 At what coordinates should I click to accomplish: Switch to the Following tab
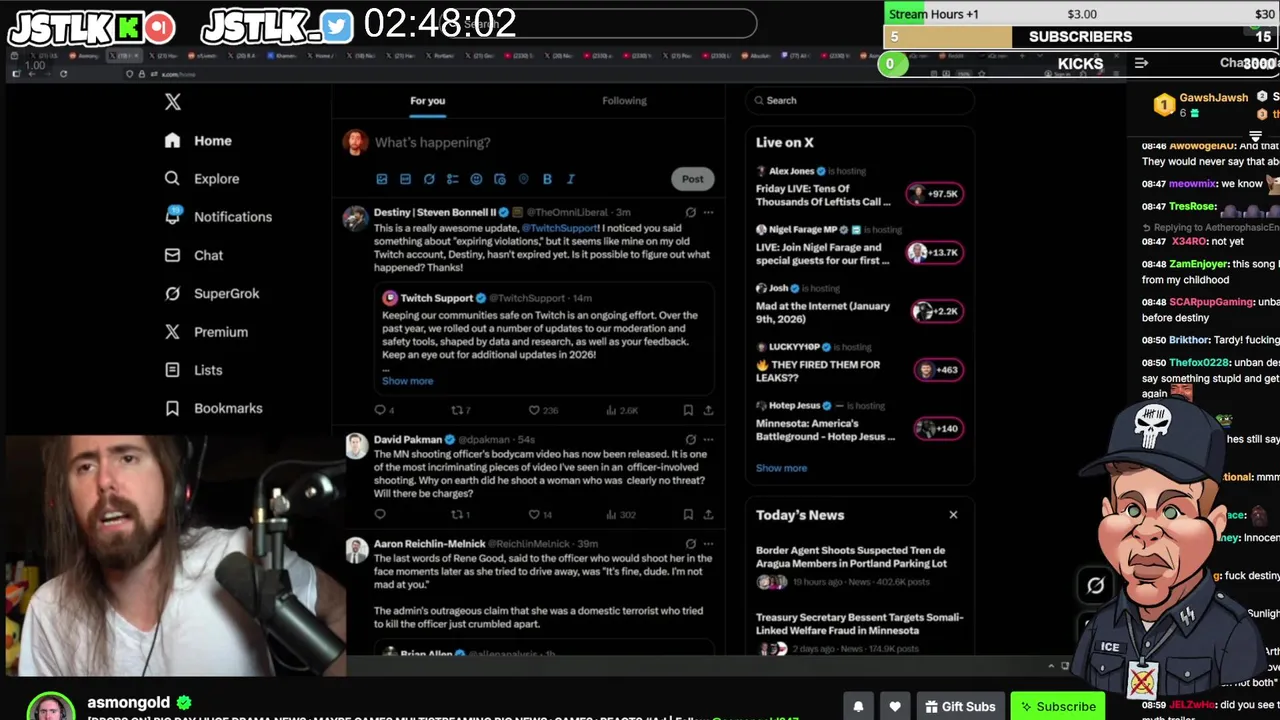click(x=624, y=100)
